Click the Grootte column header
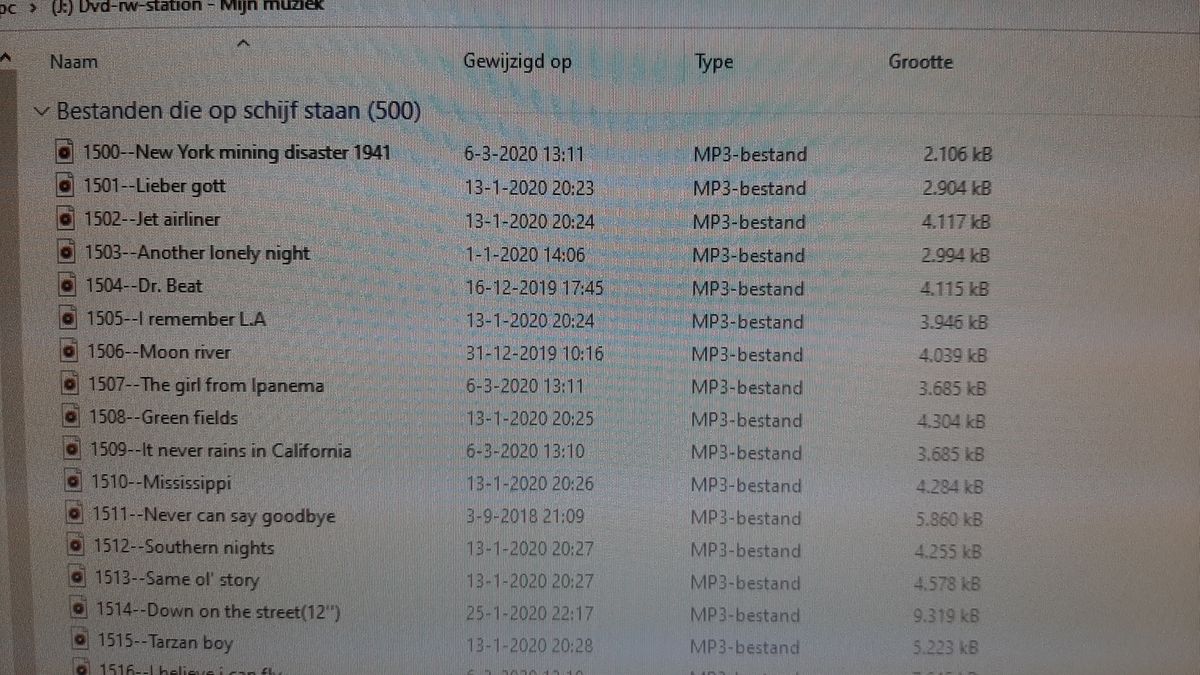1200x675 pixels. (920, 62)
